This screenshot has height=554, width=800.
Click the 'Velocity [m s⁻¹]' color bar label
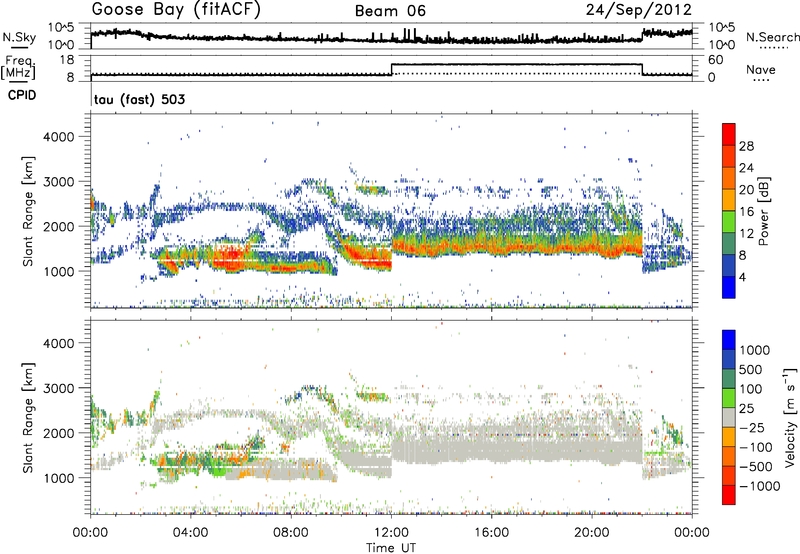tap(790, 417)
